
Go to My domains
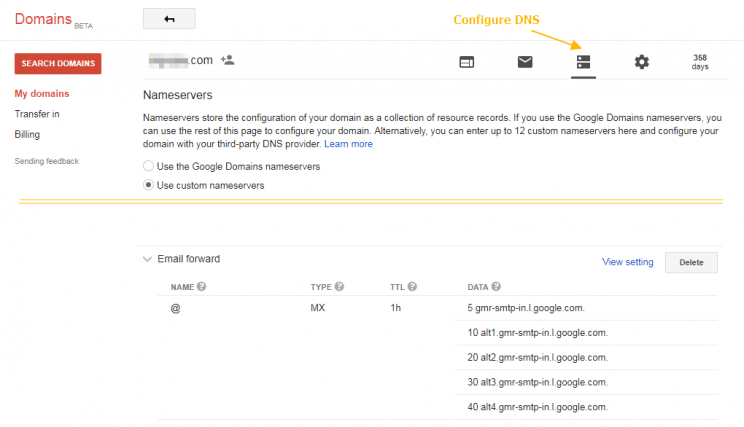[42, 94]
